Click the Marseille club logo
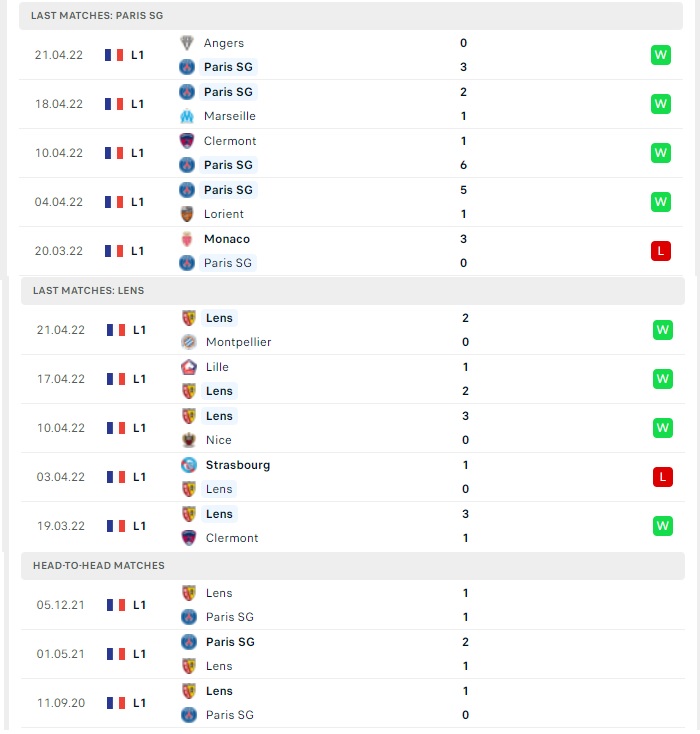Image resolution: width=700 pixels, height=734 pixels. (x=187, y=116)
